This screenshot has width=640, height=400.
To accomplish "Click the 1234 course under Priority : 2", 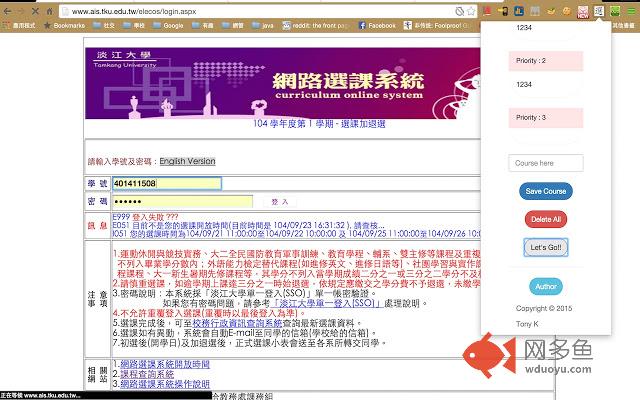I will (x=524, y=84).
